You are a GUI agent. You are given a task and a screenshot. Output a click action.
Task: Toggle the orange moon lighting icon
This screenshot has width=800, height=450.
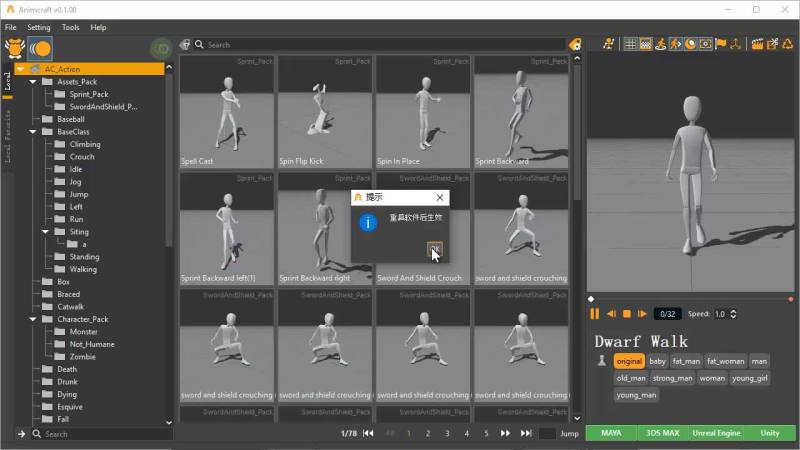[690, 44]
